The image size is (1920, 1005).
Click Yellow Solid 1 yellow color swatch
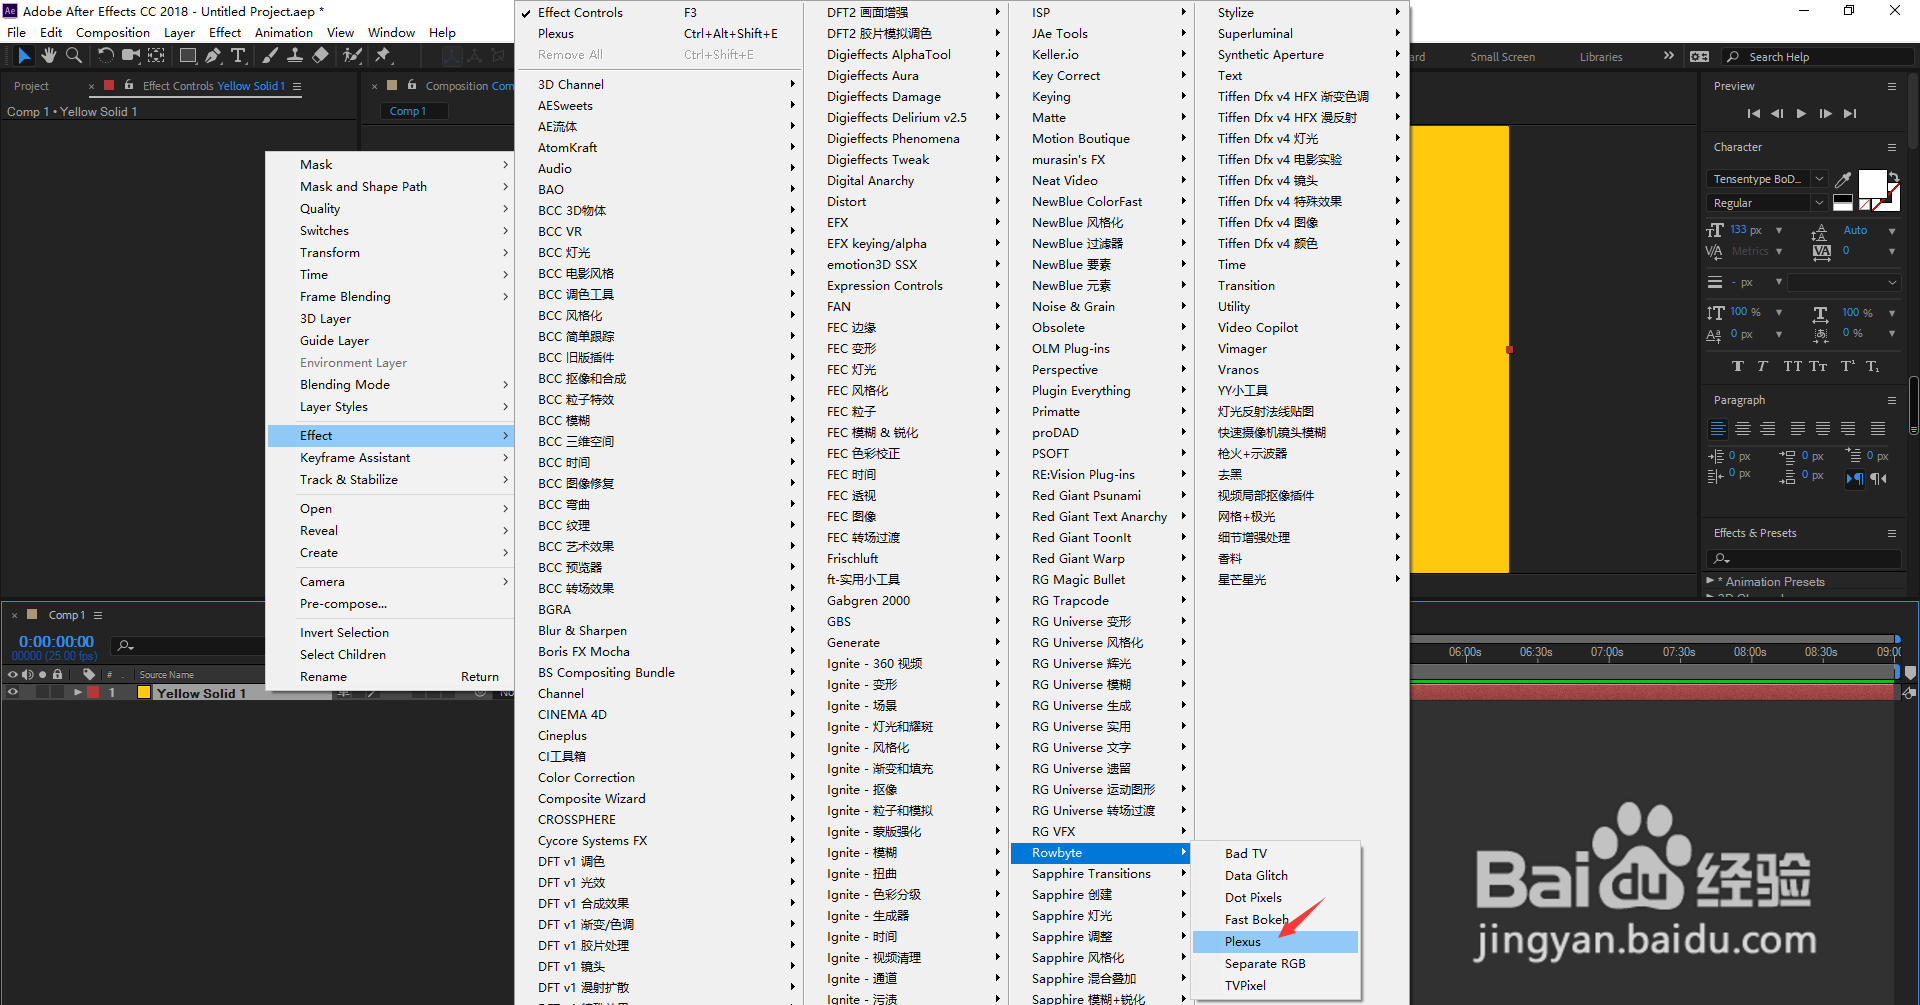coord(144,692)
